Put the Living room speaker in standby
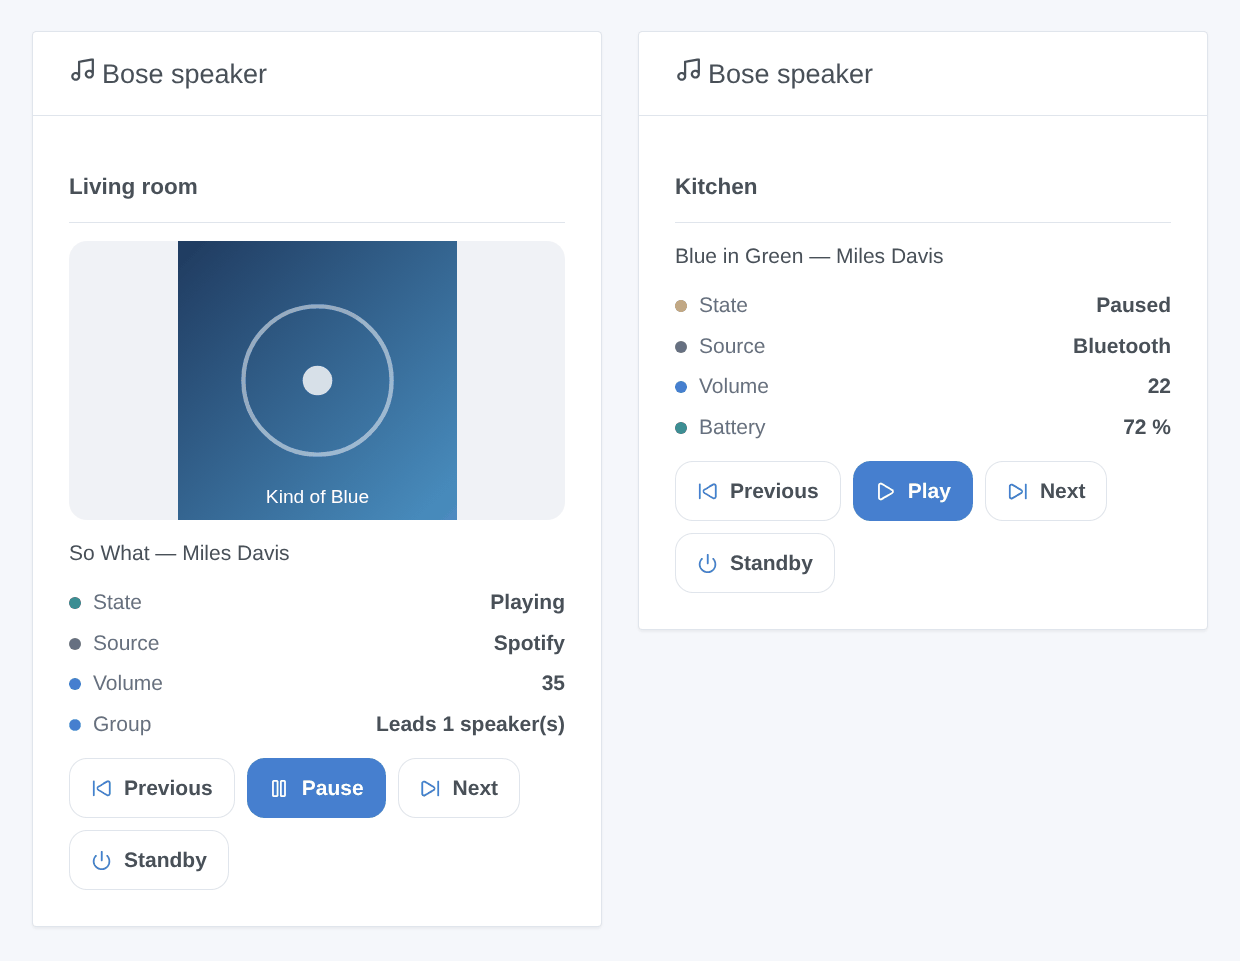This screenshot has width=1240, height=961. coord(149,860)
